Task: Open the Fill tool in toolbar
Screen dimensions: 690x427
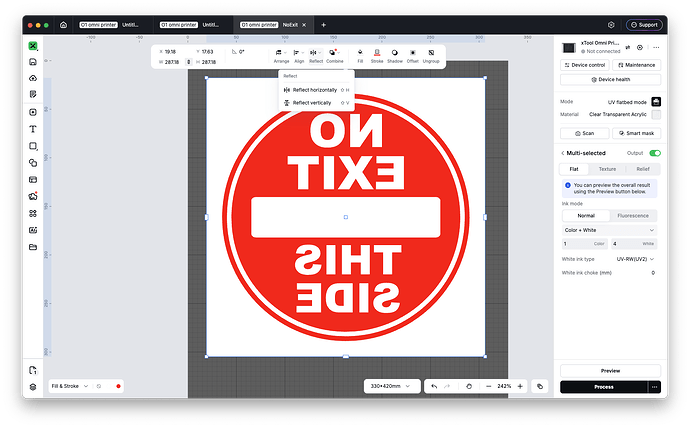Action: pos(360,56)
